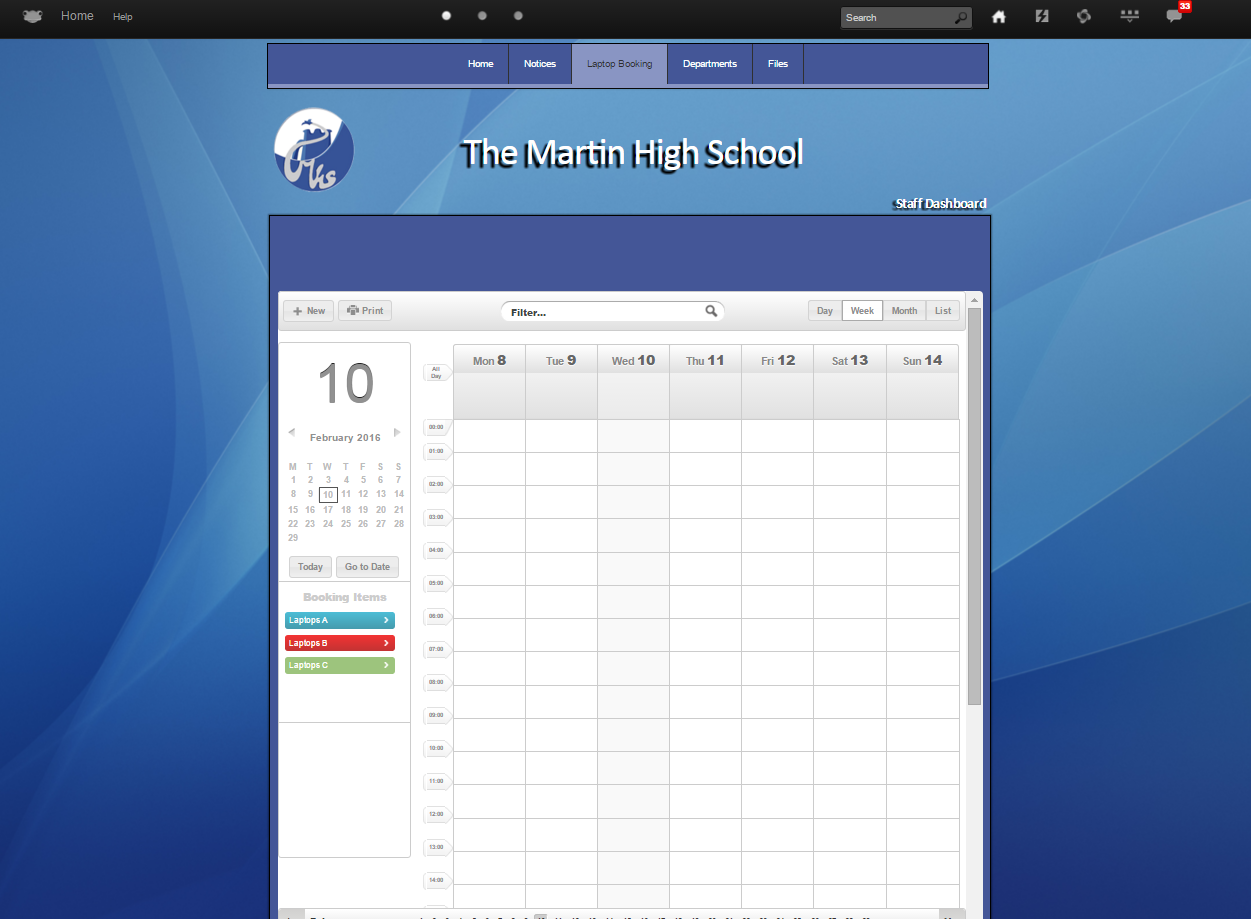Click the frog logo in the top bar
The height and width of the screenshot is (919, 1251).
[33, 16]
